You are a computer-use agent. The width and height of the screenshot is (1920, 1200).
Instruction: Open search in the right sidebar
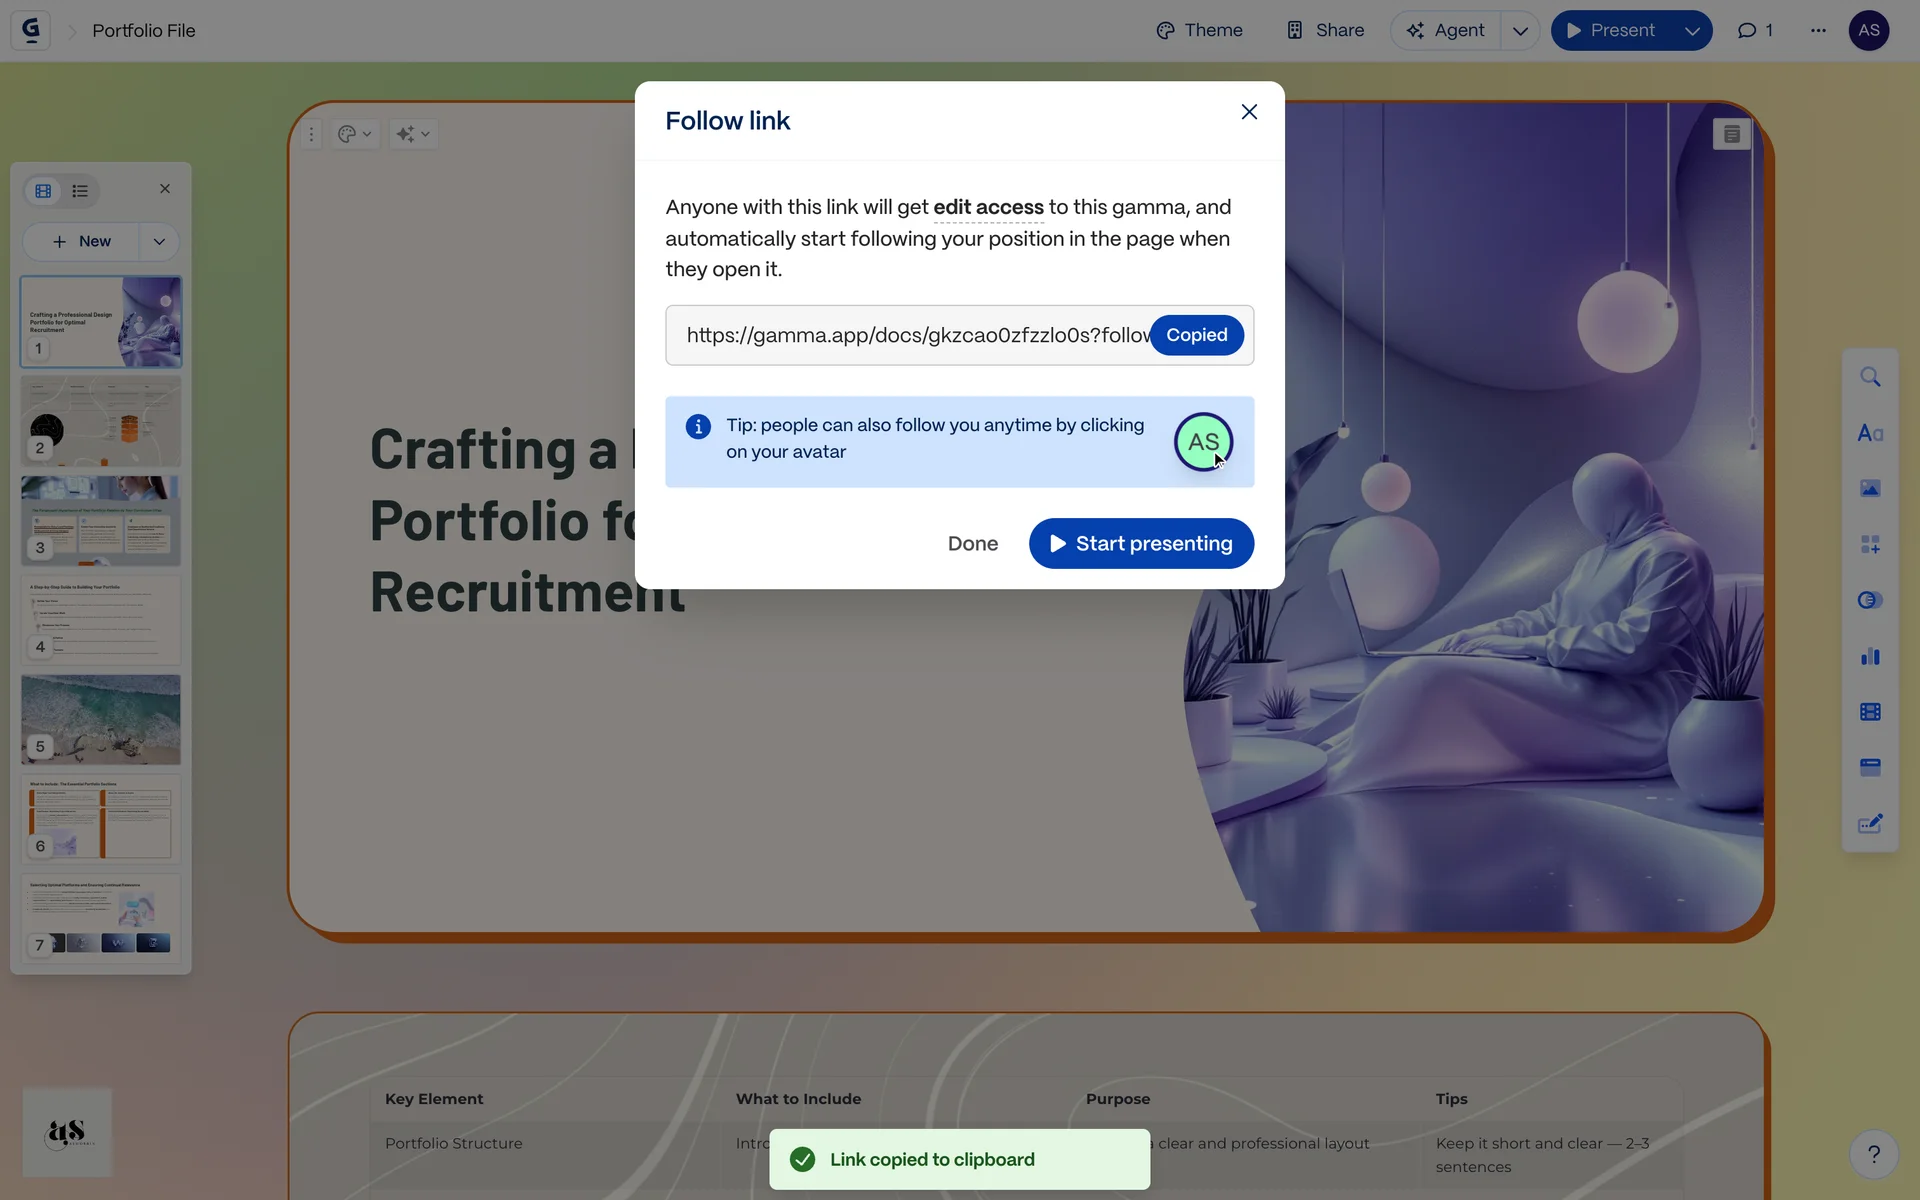point(1870,377)
